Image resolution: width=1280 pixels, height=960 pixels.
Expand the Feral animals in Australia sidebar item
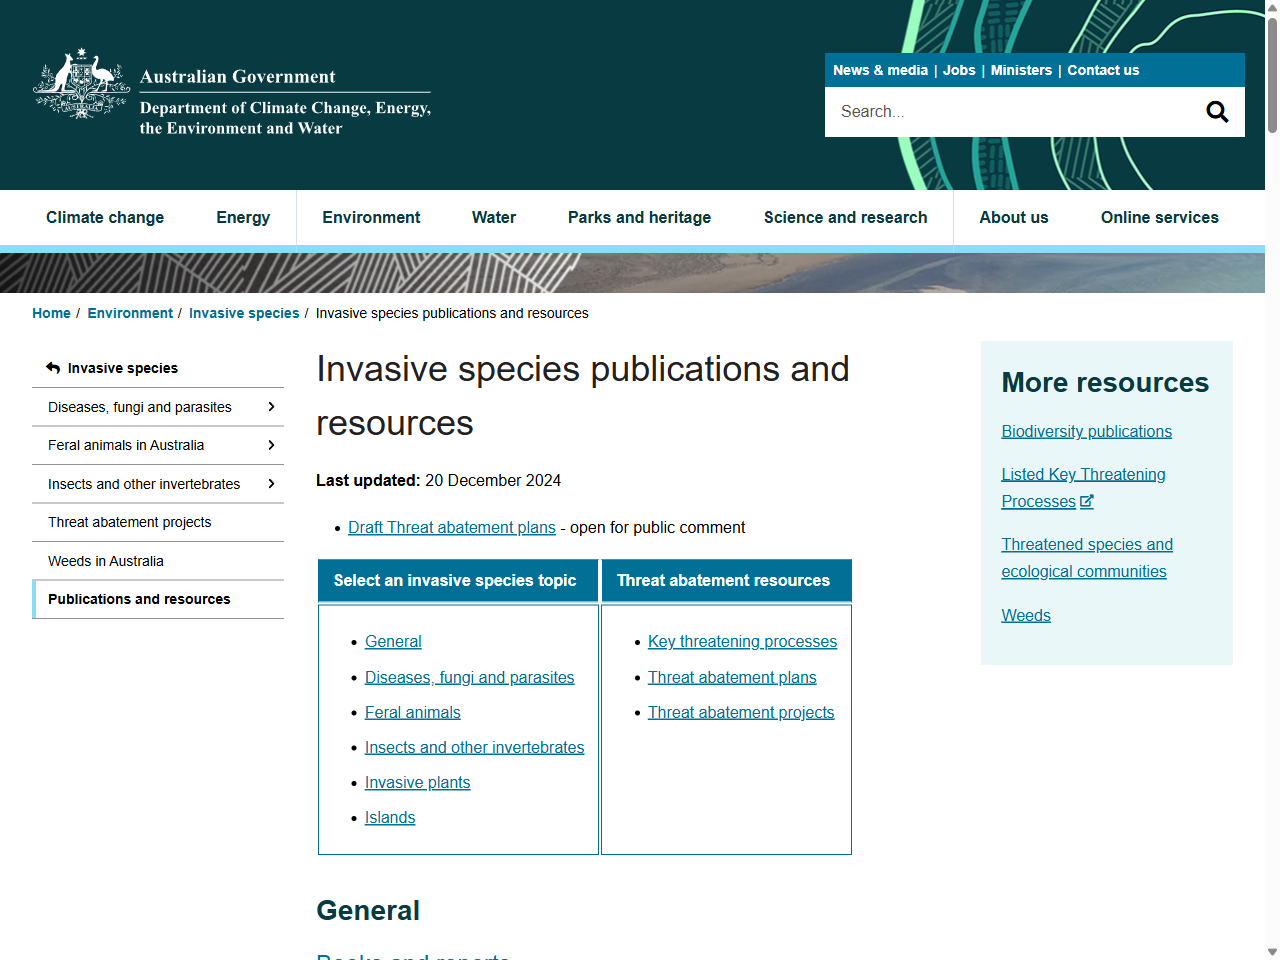pos(271,445)
